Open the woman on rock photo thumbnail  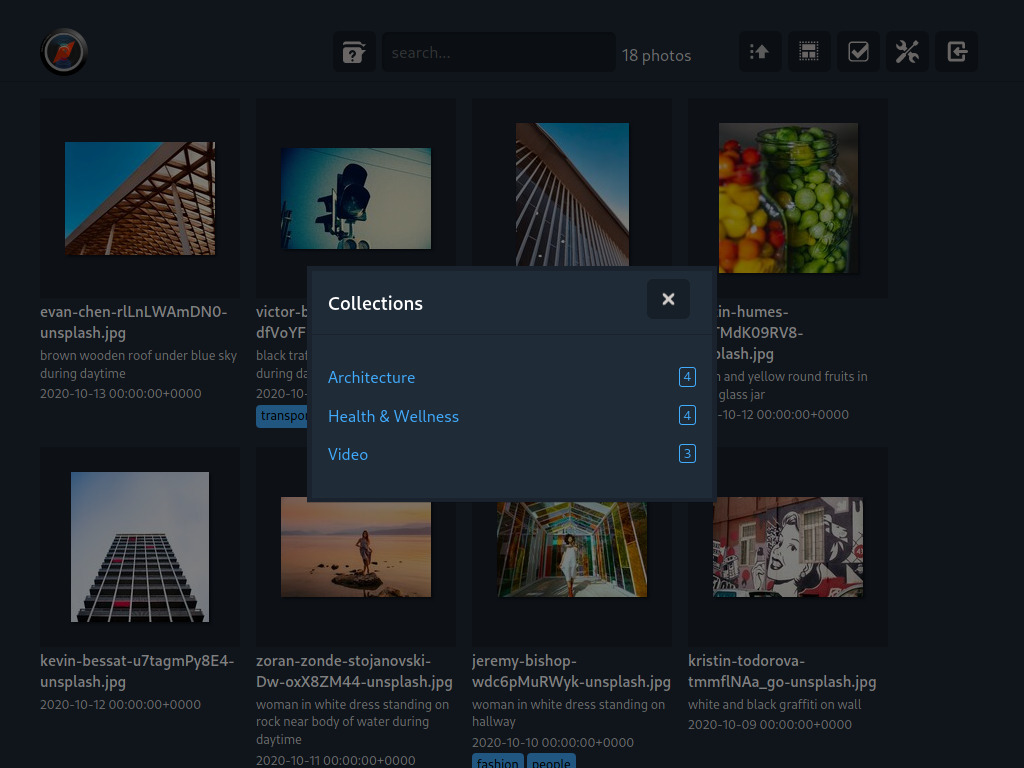pyautogui.click(x=356, y=547)
